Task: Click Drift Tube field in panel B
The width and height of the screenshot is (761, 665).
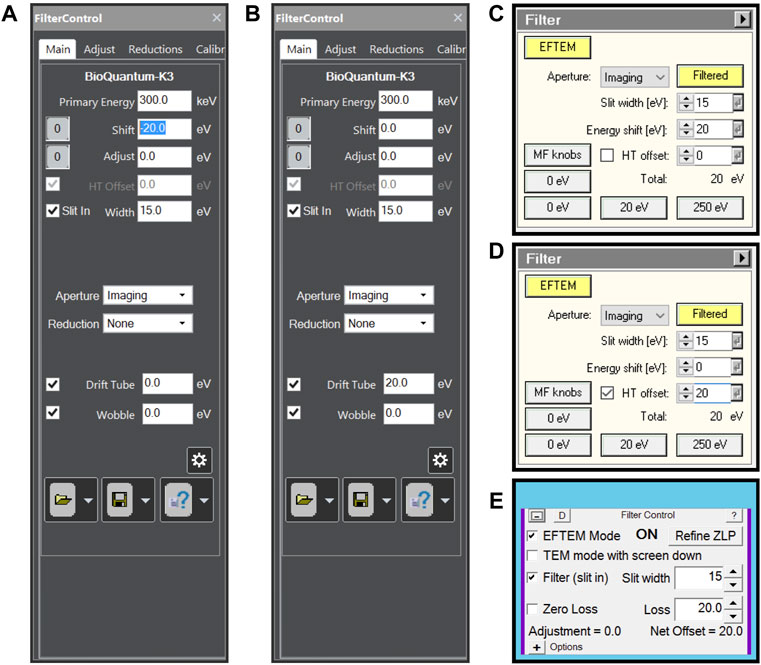Action: click(x=408, y=383)
